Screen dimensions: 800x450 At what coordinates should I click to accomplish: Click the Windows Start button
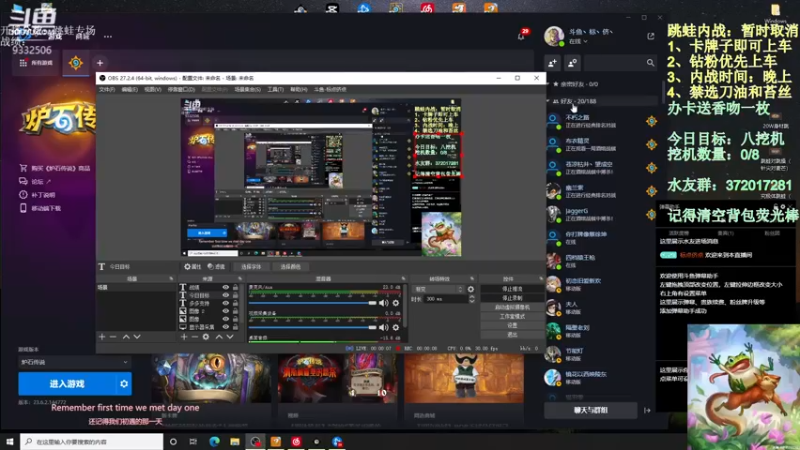[10, 441]
